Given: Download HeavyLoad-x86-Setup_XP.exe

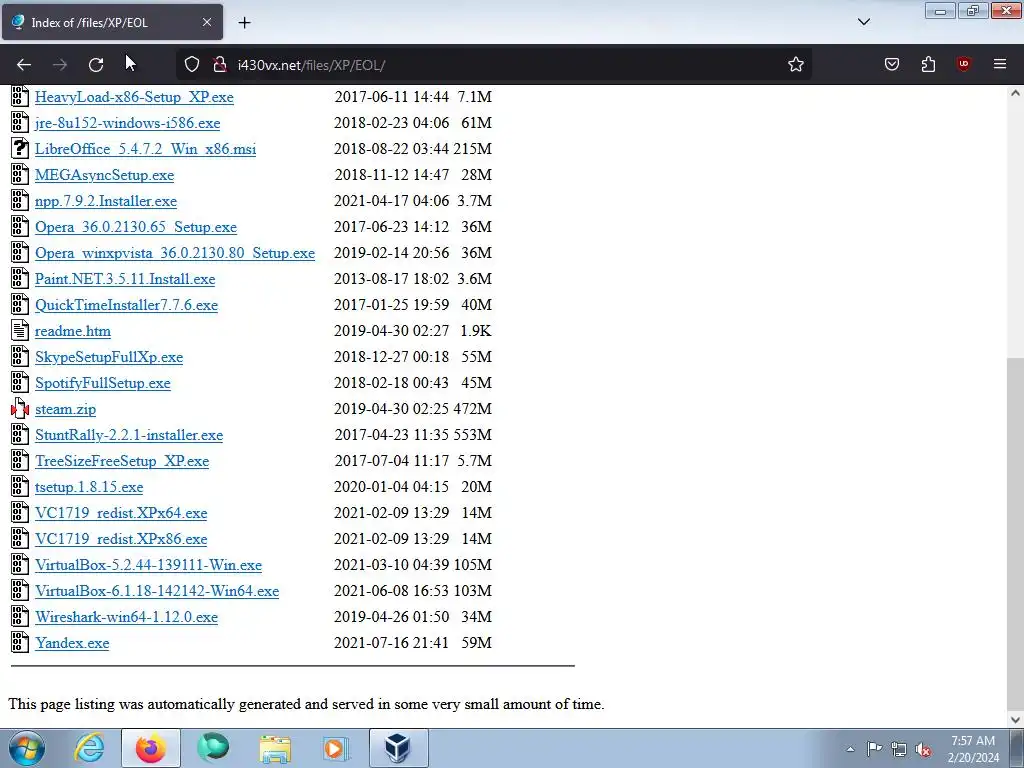Looking at the screenshot, I should point(134,97).
